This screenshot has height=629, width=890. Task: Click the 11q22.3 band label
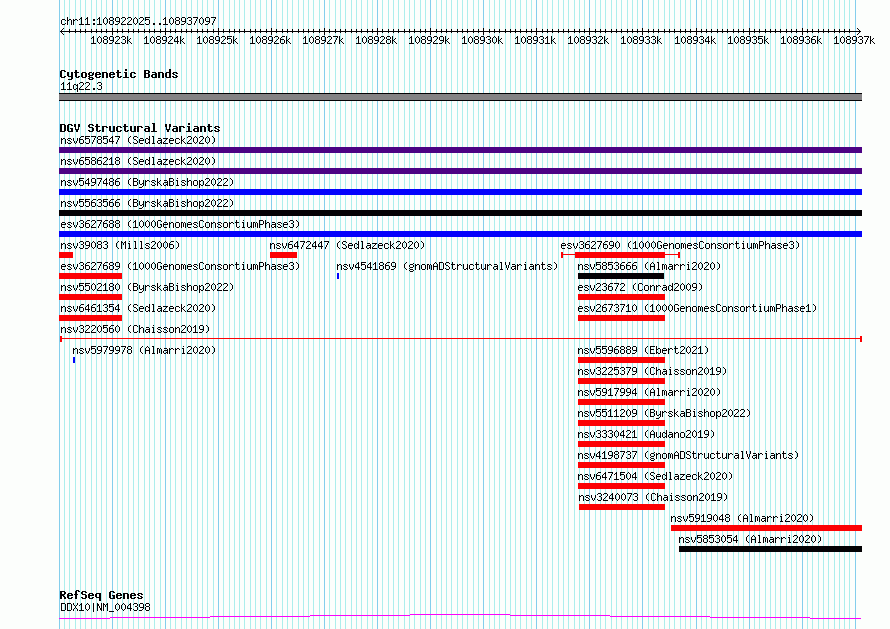pos(81,86)
